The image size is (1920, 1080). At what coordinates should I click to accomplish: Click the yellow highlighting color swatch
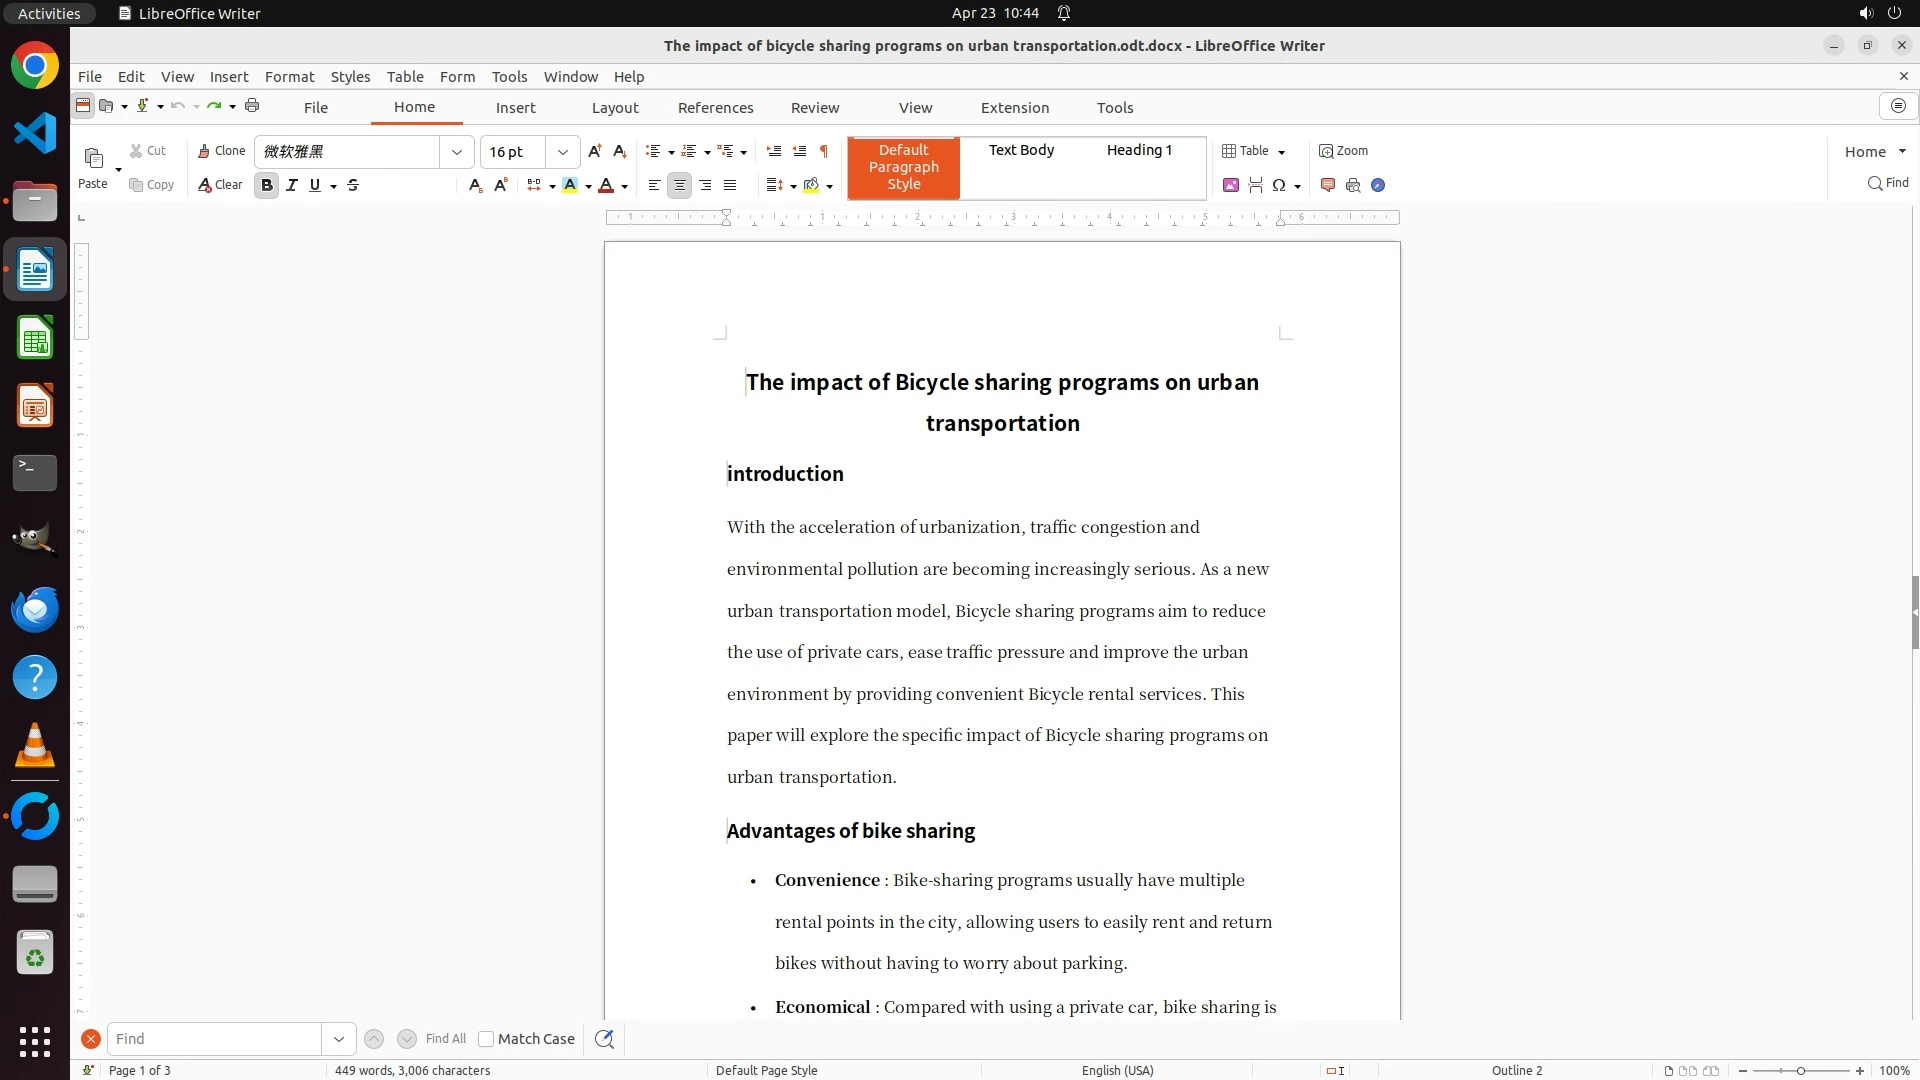tap(570, 185)
